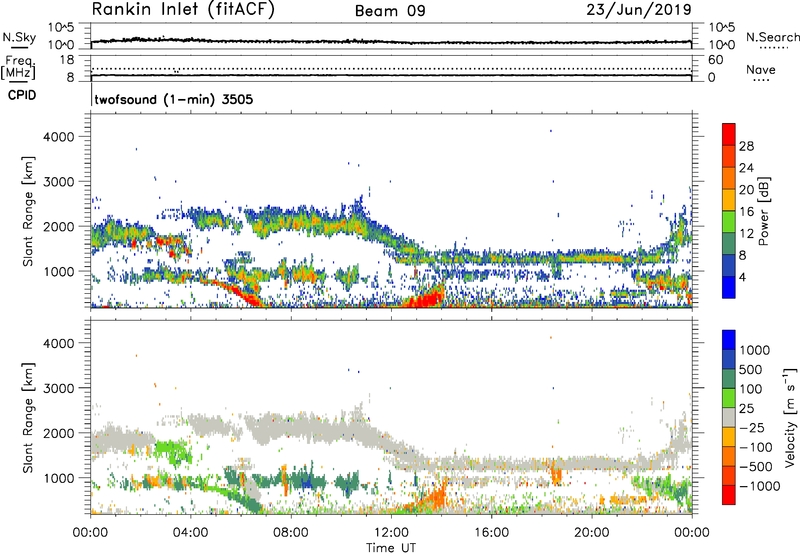Click '4000' on power panel range axis
800x554 pixels.
59,137
